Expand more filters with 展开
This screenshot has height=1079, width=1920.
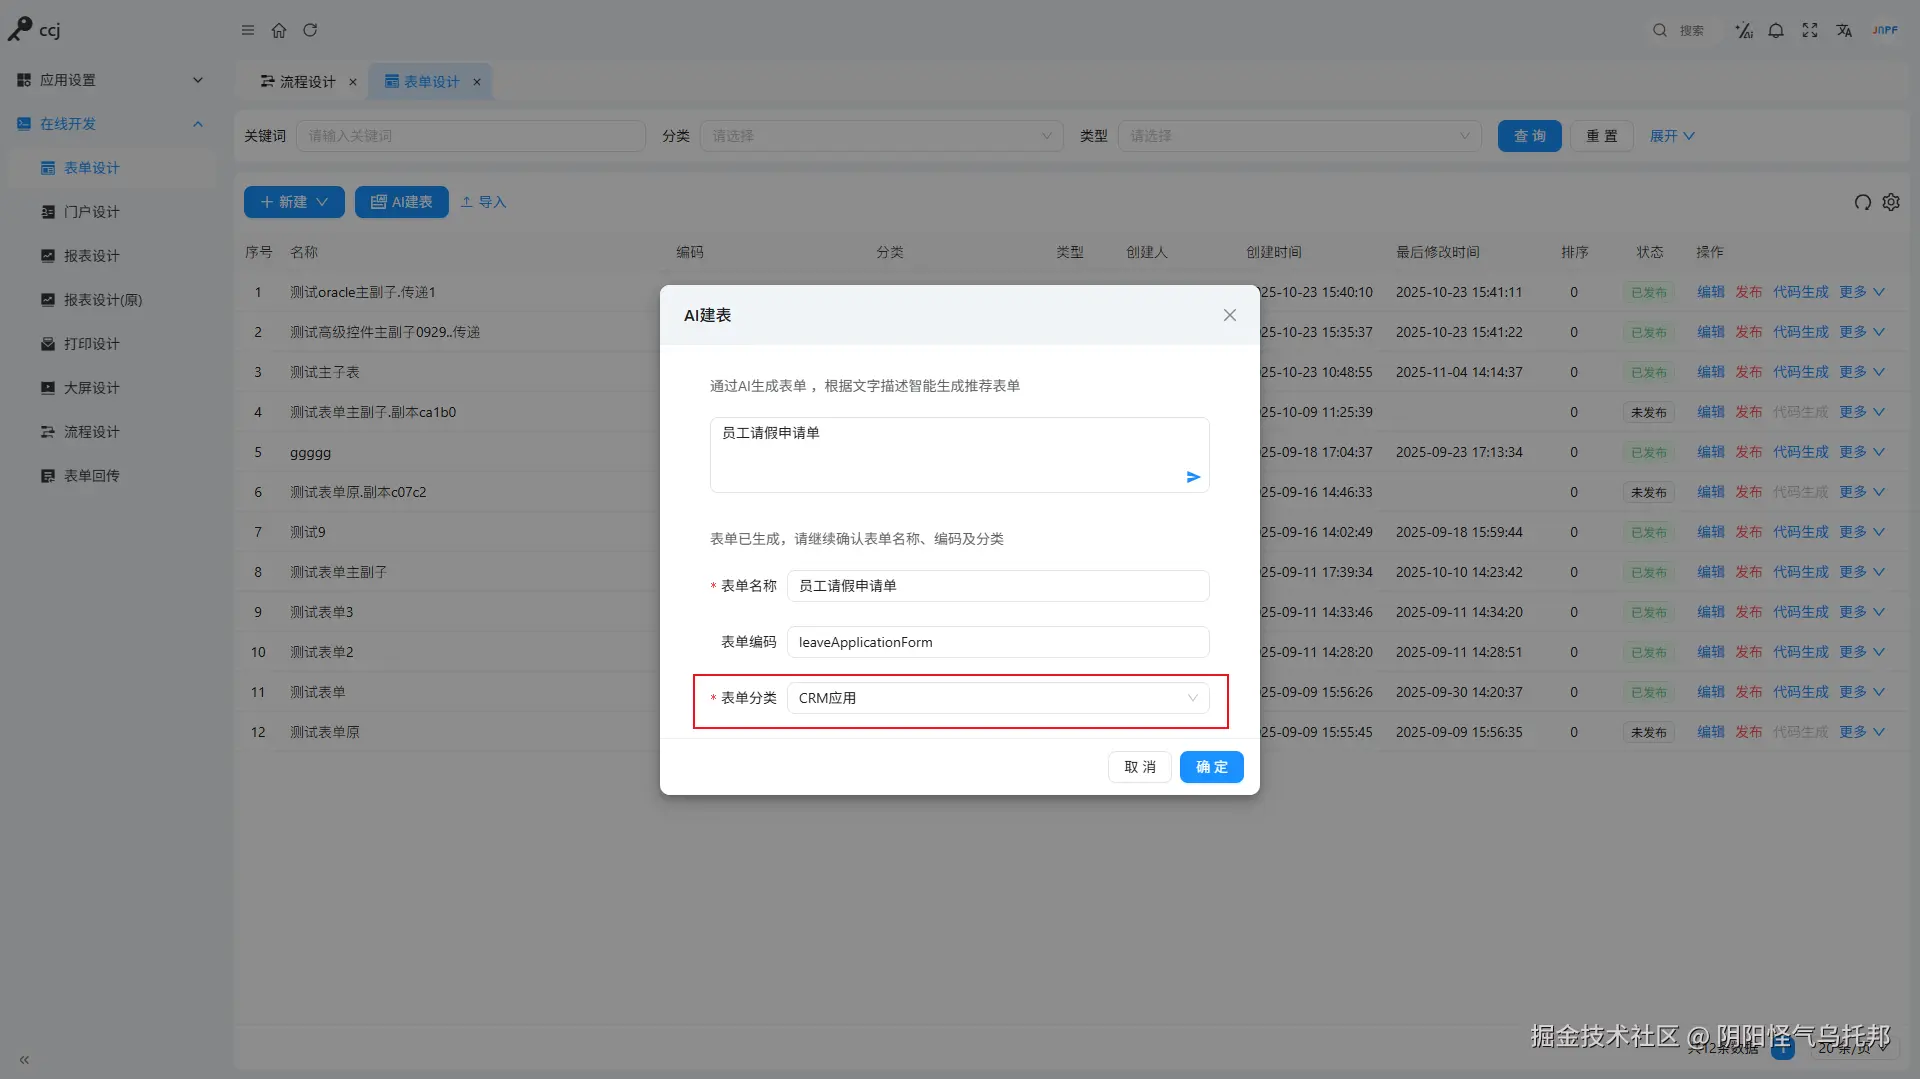click(x=1672, y=136)
